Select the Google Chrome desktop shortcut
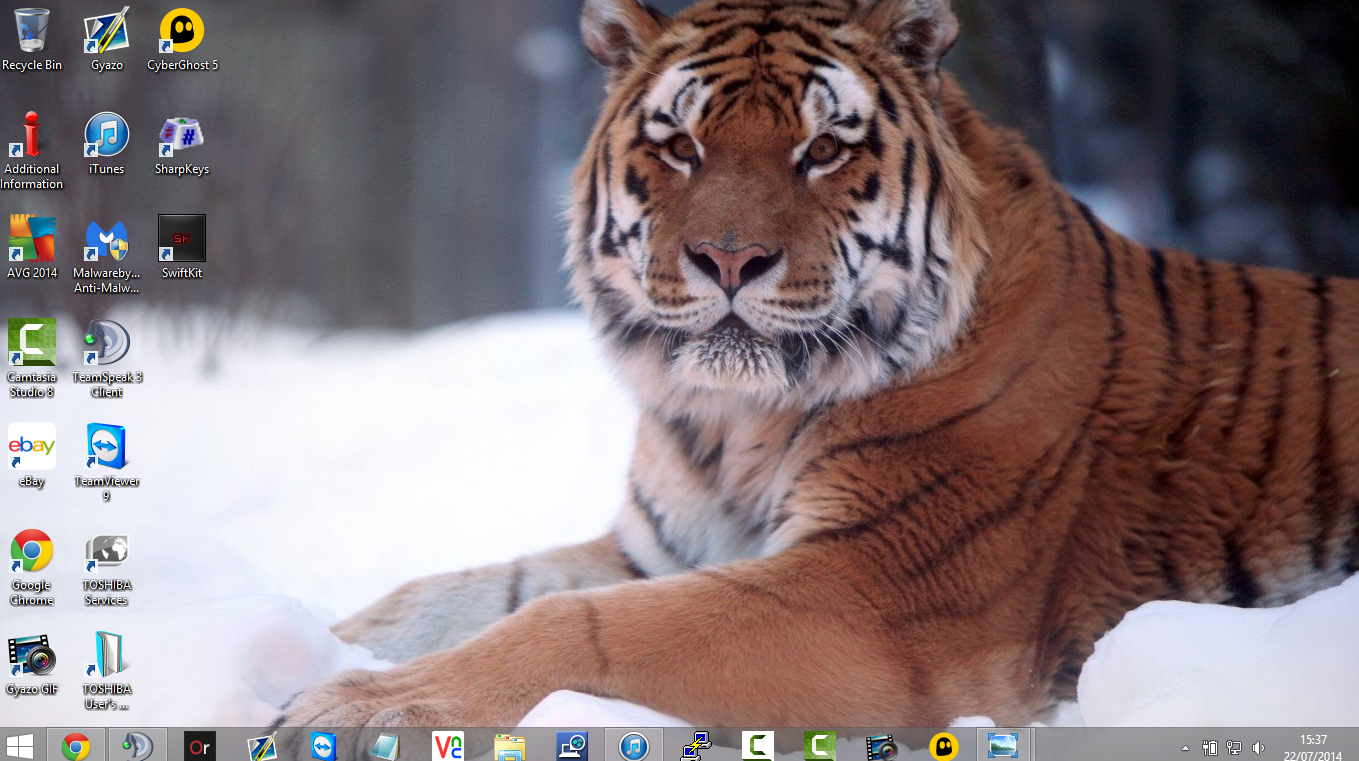The height and width of the screenshot is (761, 1359). [x=32, y=567]
